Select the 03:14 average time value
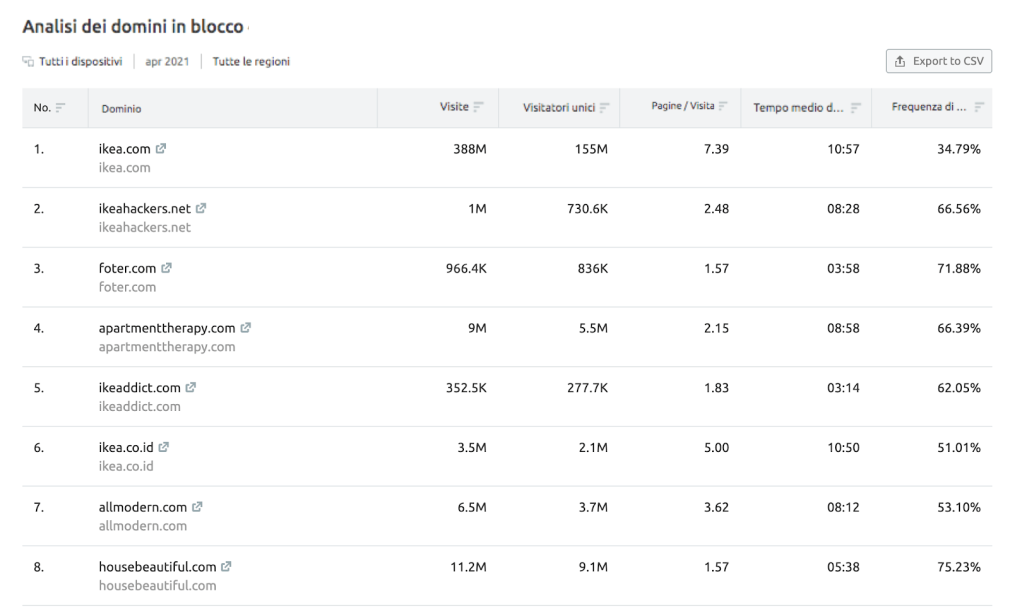Viewport: 1010px width, 613px height. (843, 388)
